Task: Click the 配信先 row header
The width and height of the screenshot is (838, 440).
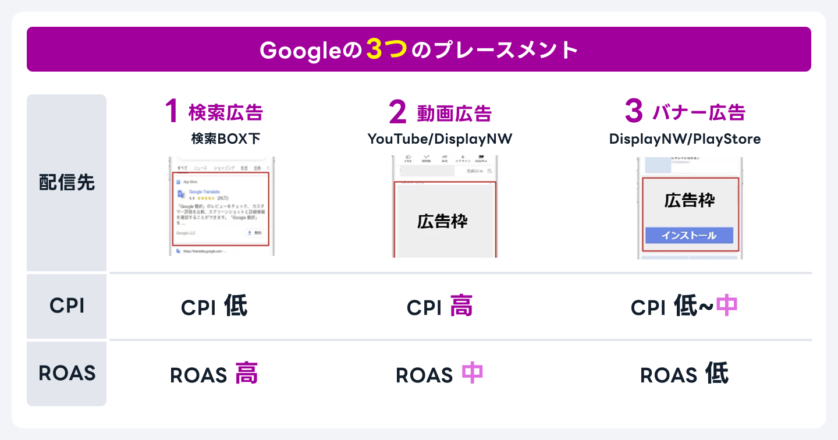Action: click(x=67, y=183)
